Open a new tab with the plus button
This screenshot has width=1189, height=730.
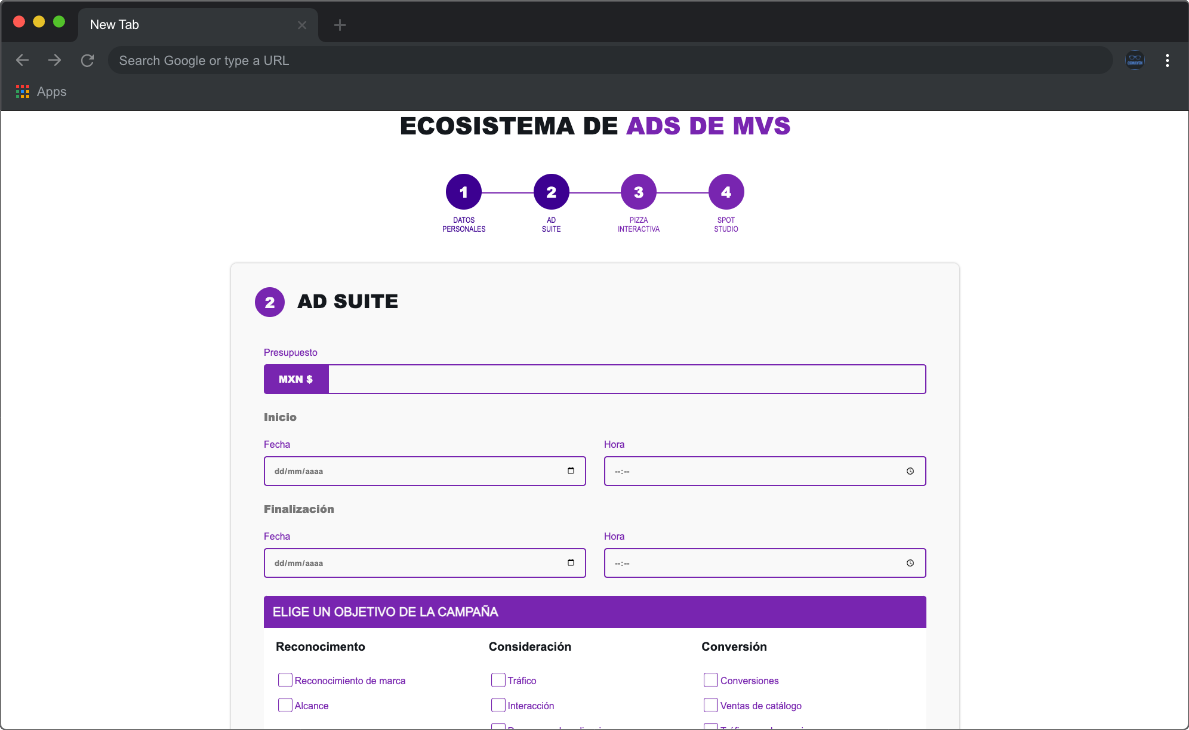coord(340,25)
